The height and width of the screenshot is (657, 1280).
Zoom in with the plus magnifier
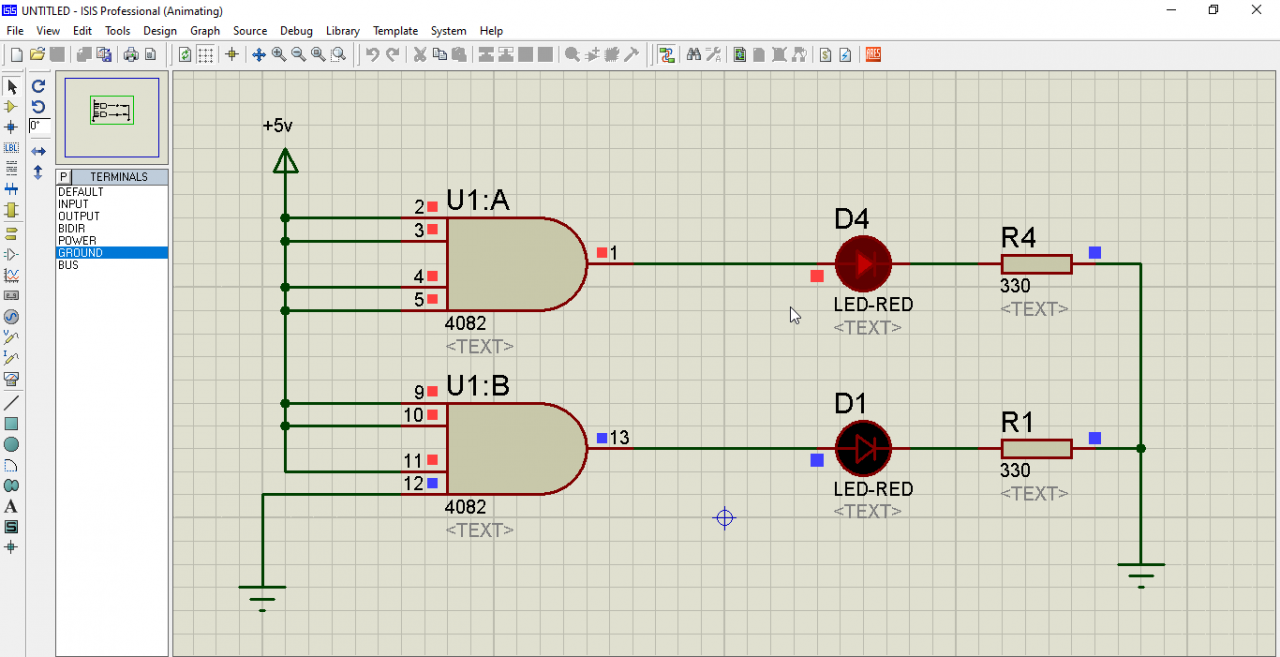tap(279, 54)
